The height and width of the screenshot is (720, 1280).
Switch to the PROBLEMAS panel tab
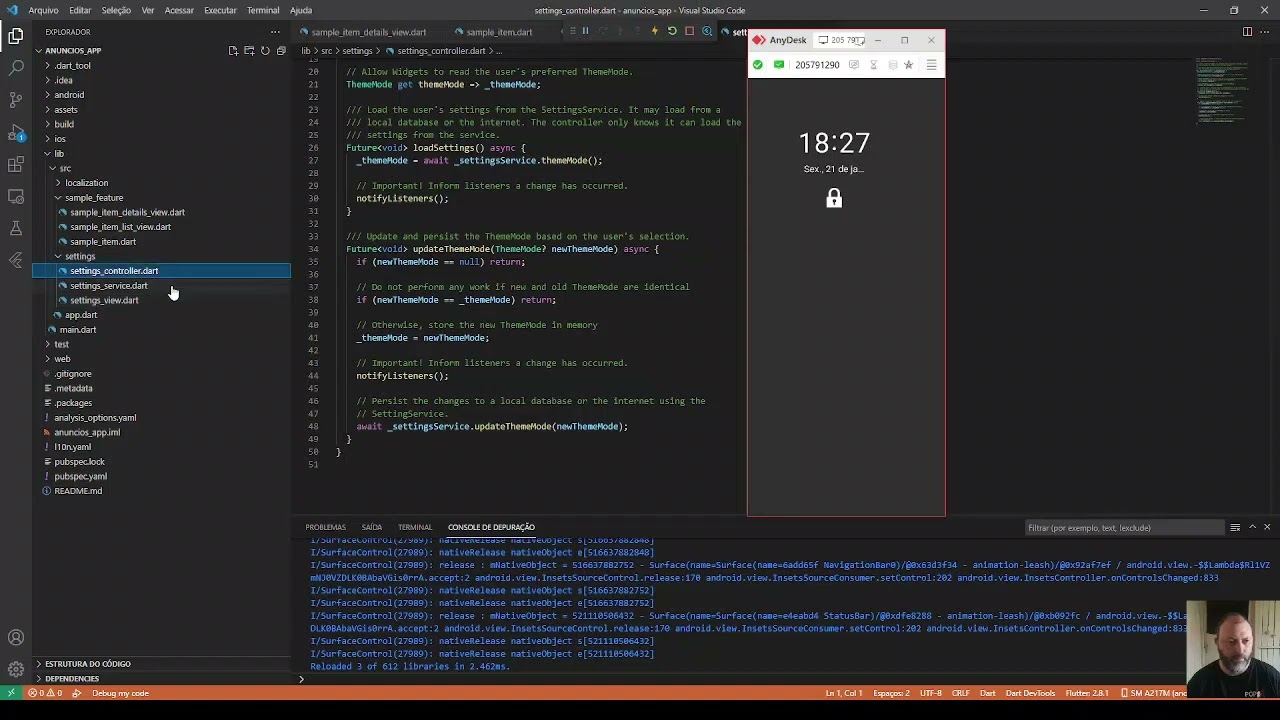[326, 527]
